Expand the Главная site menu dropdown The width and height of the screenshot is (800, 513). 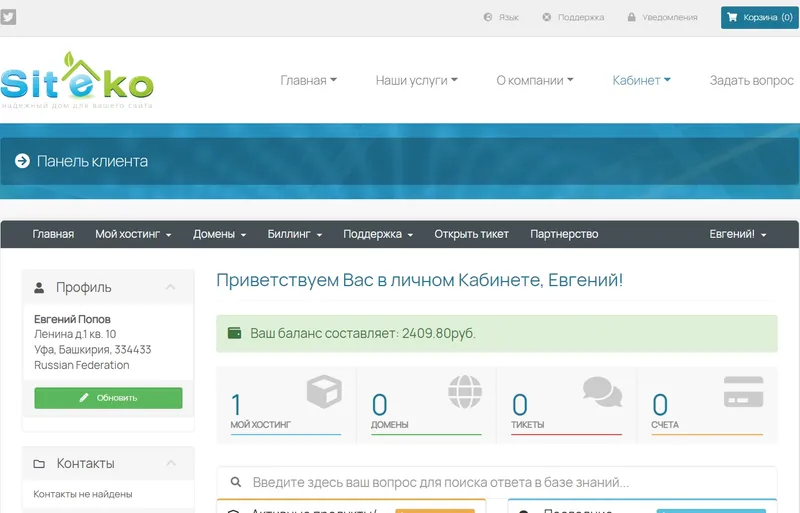click(309, 80)
